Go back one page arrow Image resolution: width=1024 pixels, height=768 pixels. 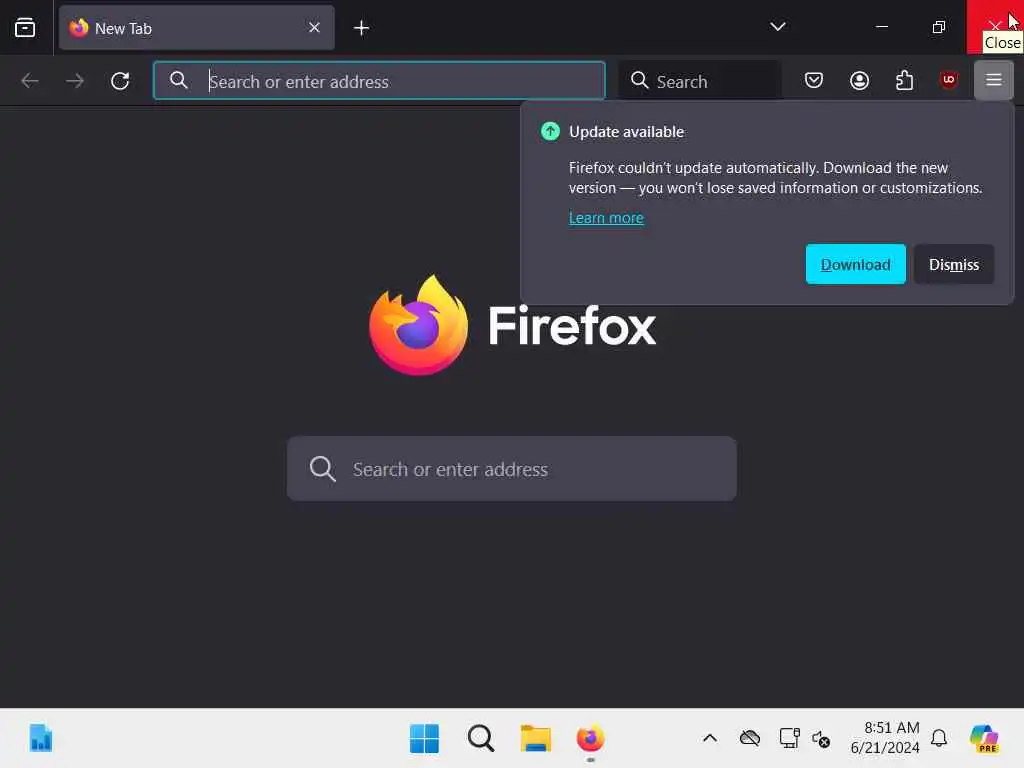(30, 81)
